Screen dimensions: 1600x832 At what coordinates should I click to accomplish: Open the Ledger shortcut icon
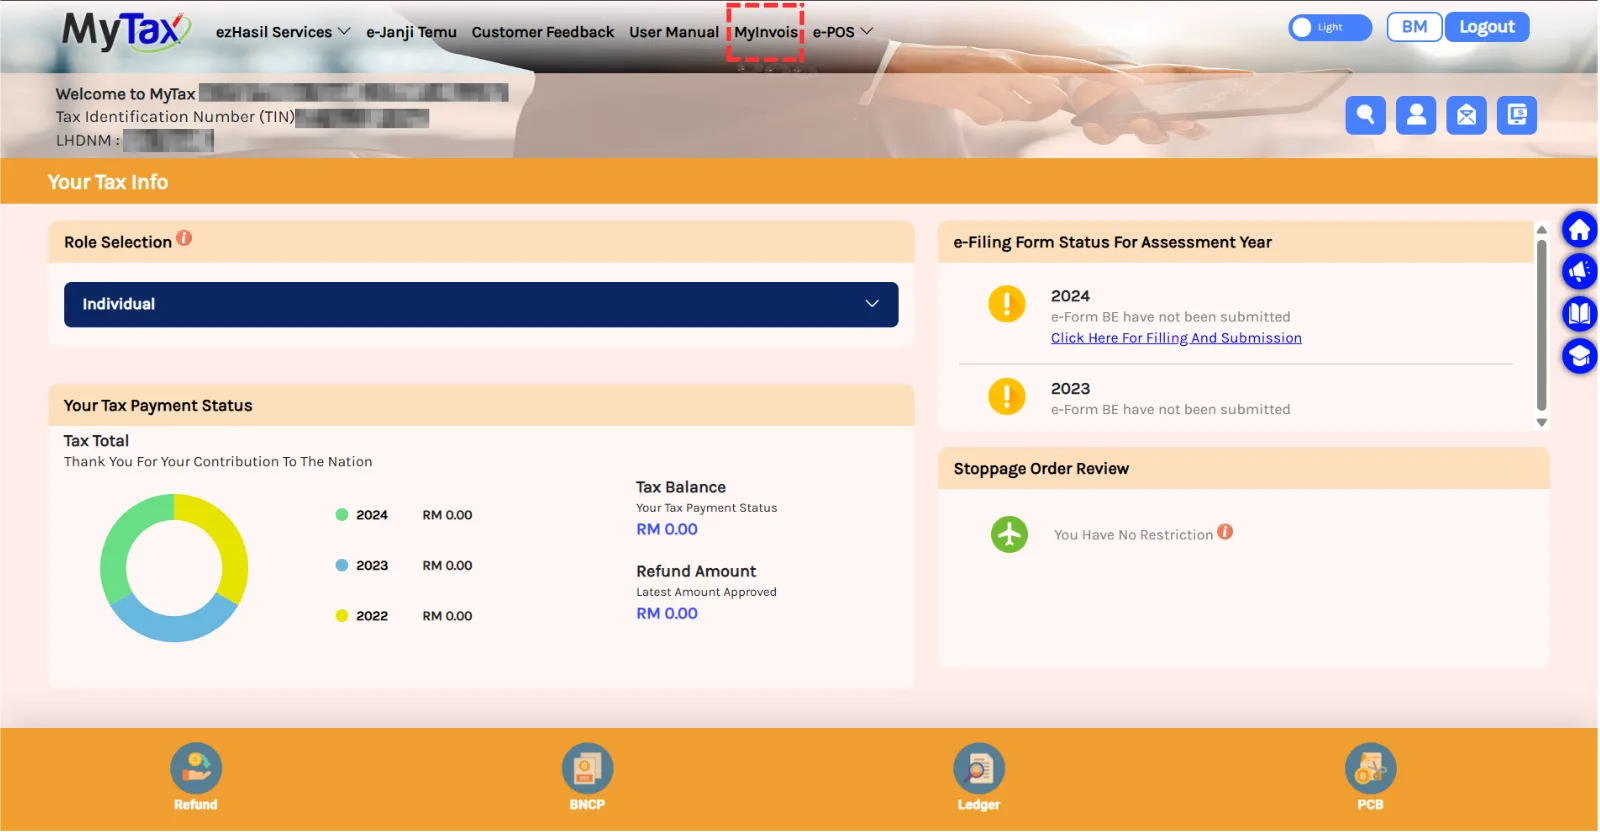979,768
